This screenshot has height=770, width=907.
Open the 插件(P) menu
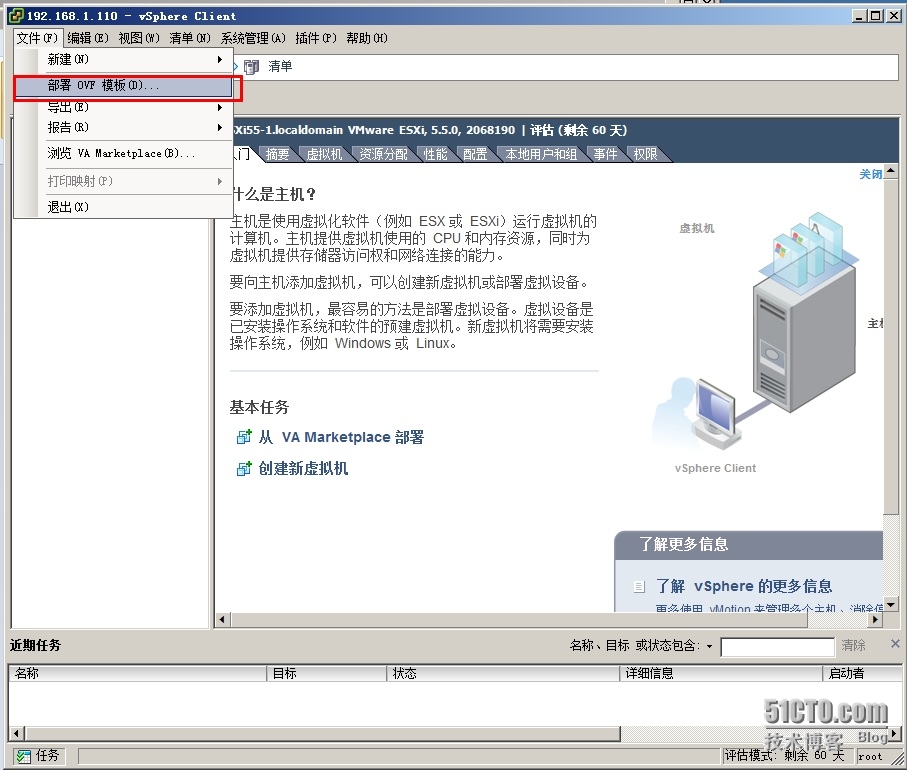pyautogui.click(x=315, y=38)
